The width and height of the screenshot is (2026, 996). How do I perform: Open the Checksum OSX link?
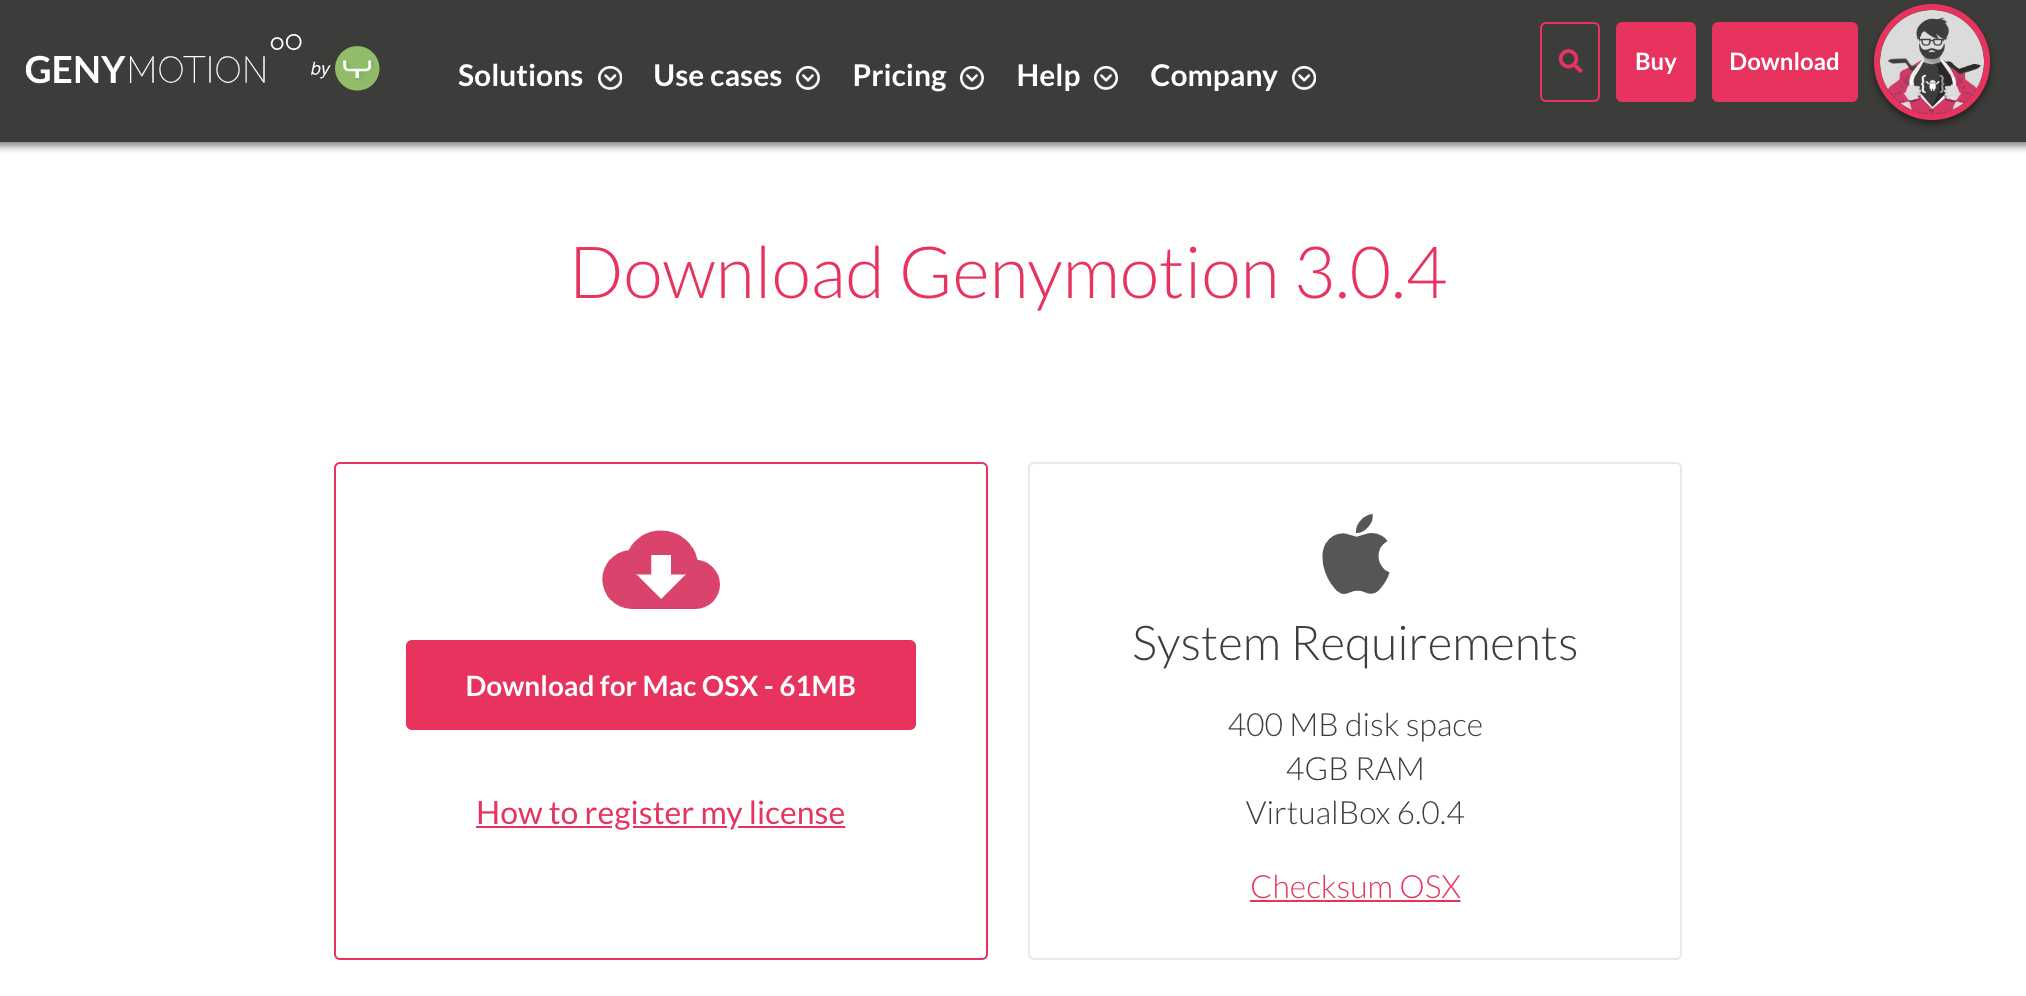click(1355, 887)
